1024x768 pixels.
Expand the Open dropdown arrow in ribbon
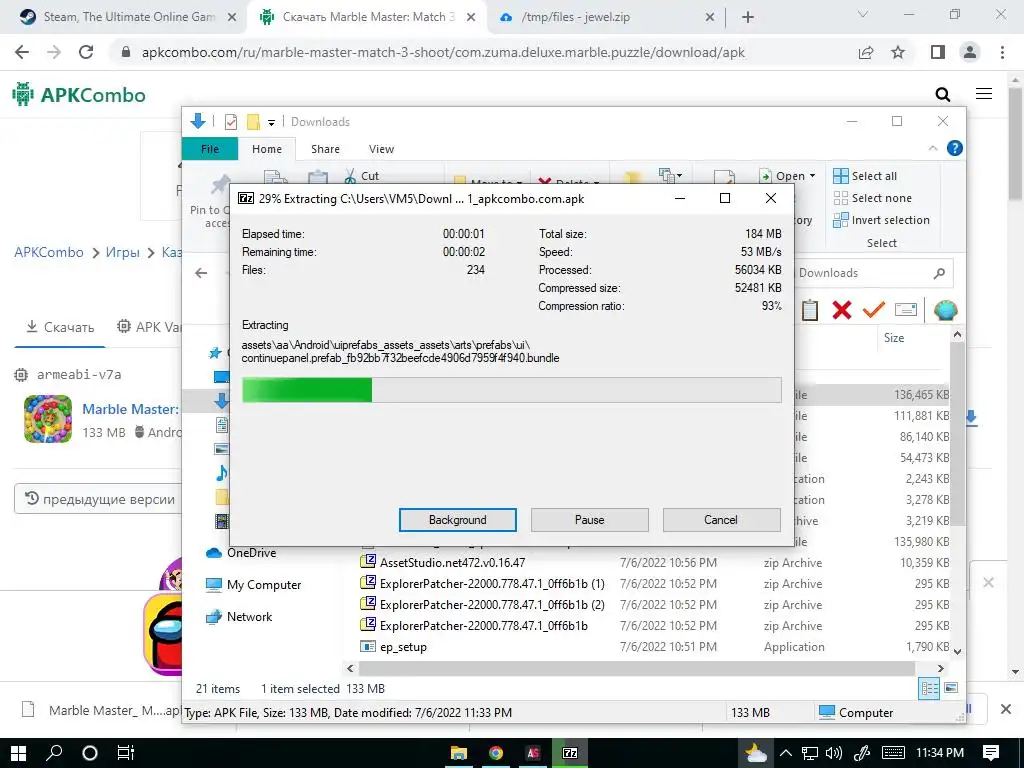coord(812,176)
